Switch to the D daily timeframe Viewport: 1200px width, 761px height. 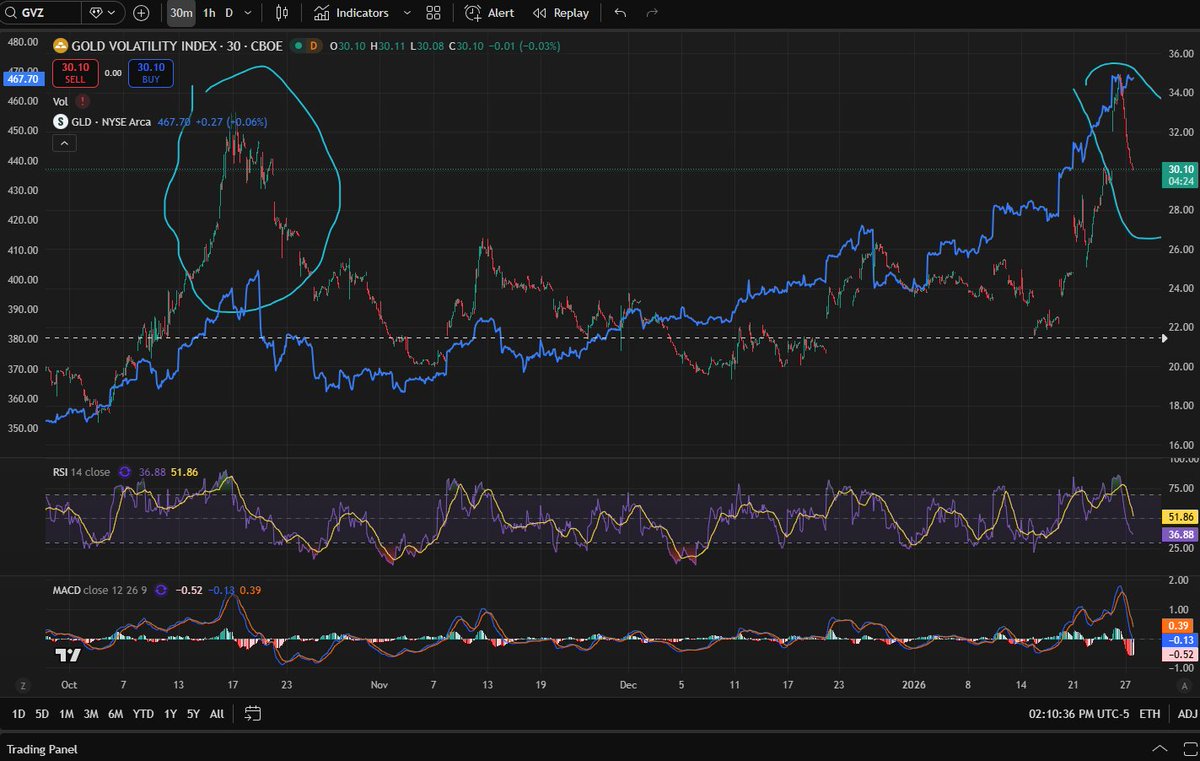pos(229,13)
